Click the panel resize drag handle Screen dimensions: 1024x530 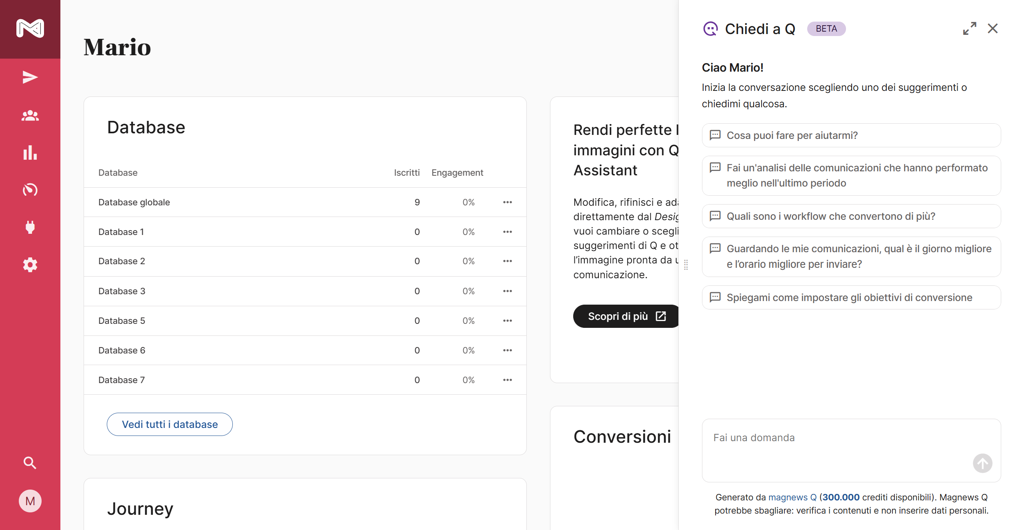685,265
